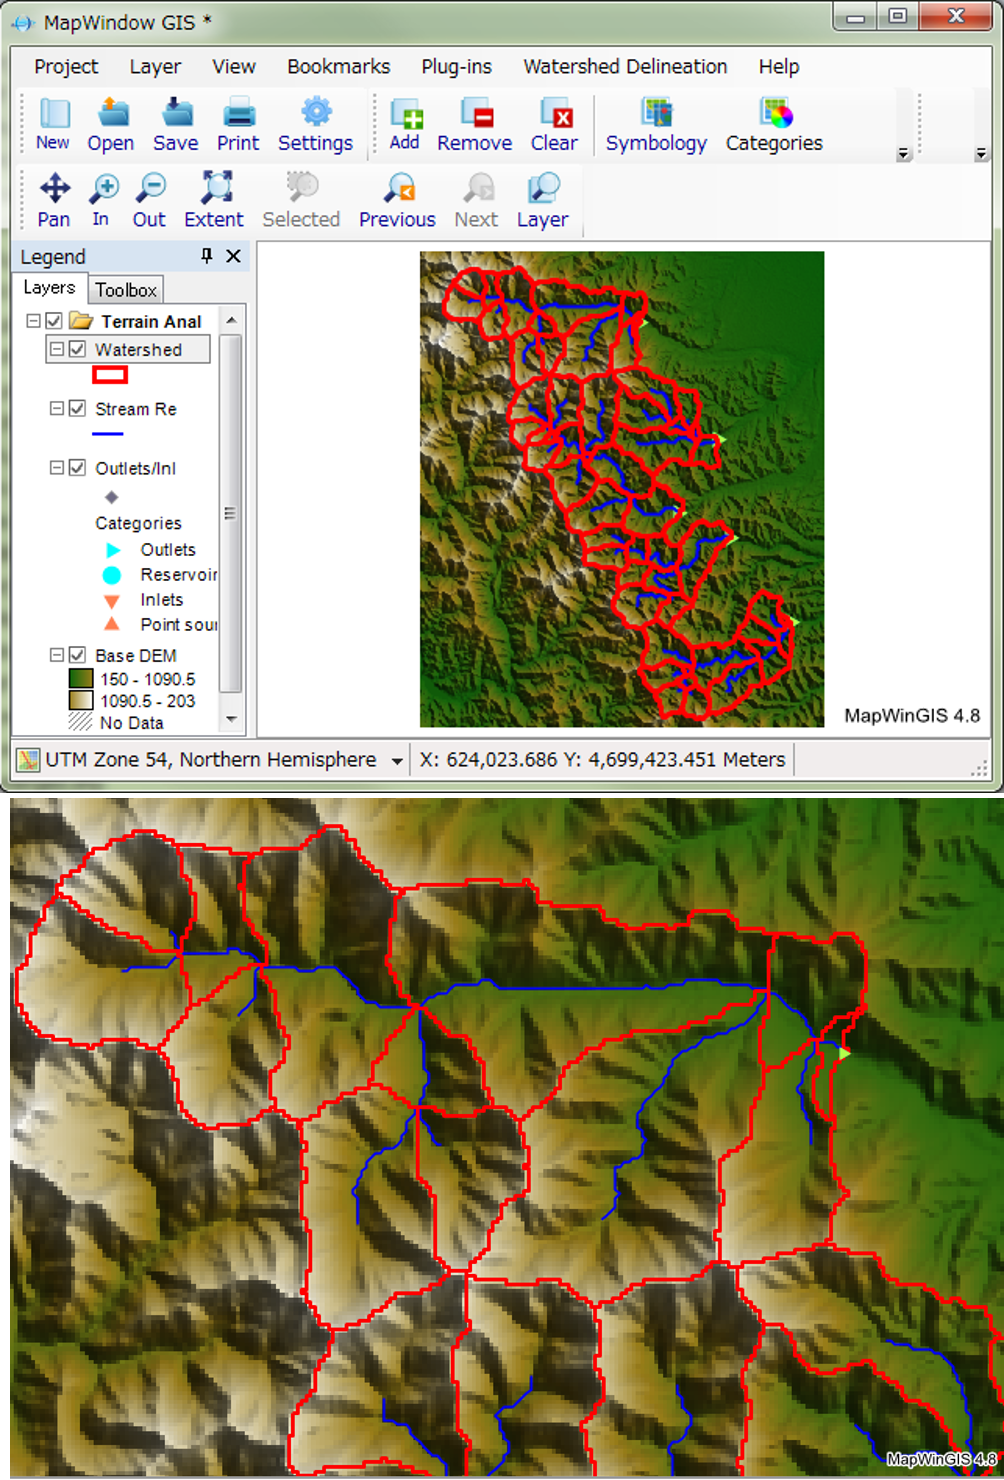Select the Pan tool

click(x=54, y=188)
